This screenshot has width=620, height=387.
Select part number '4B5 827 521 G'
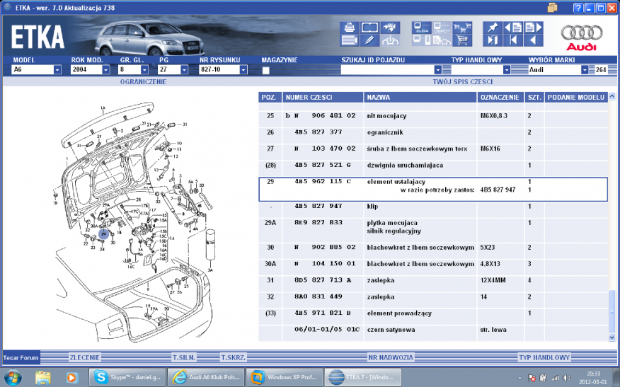pos(323,165)
